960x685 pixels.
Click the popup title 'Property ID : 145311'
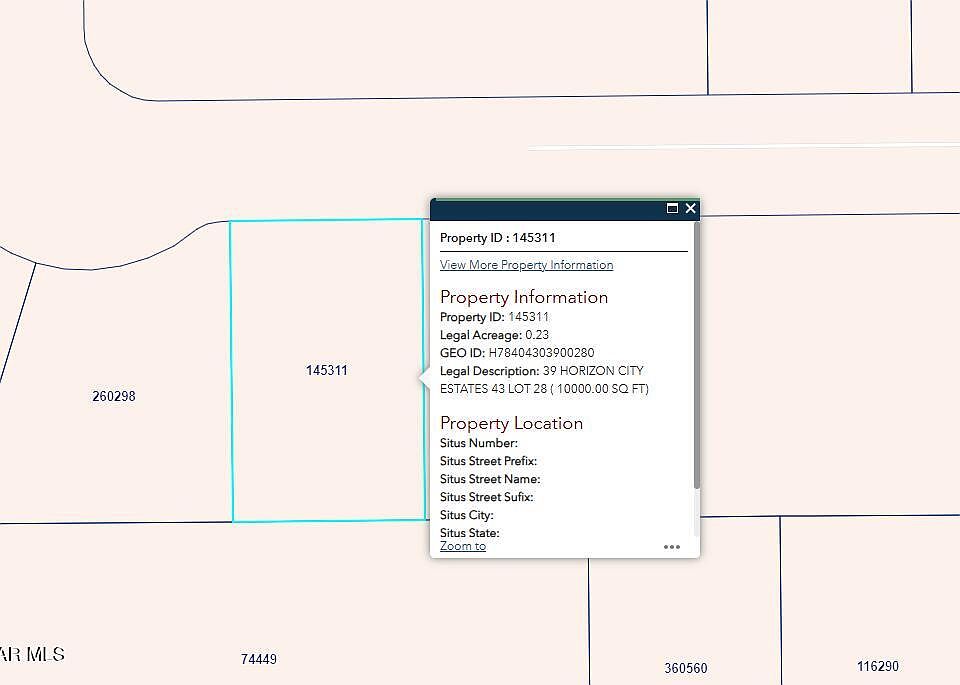coord(498,238)
